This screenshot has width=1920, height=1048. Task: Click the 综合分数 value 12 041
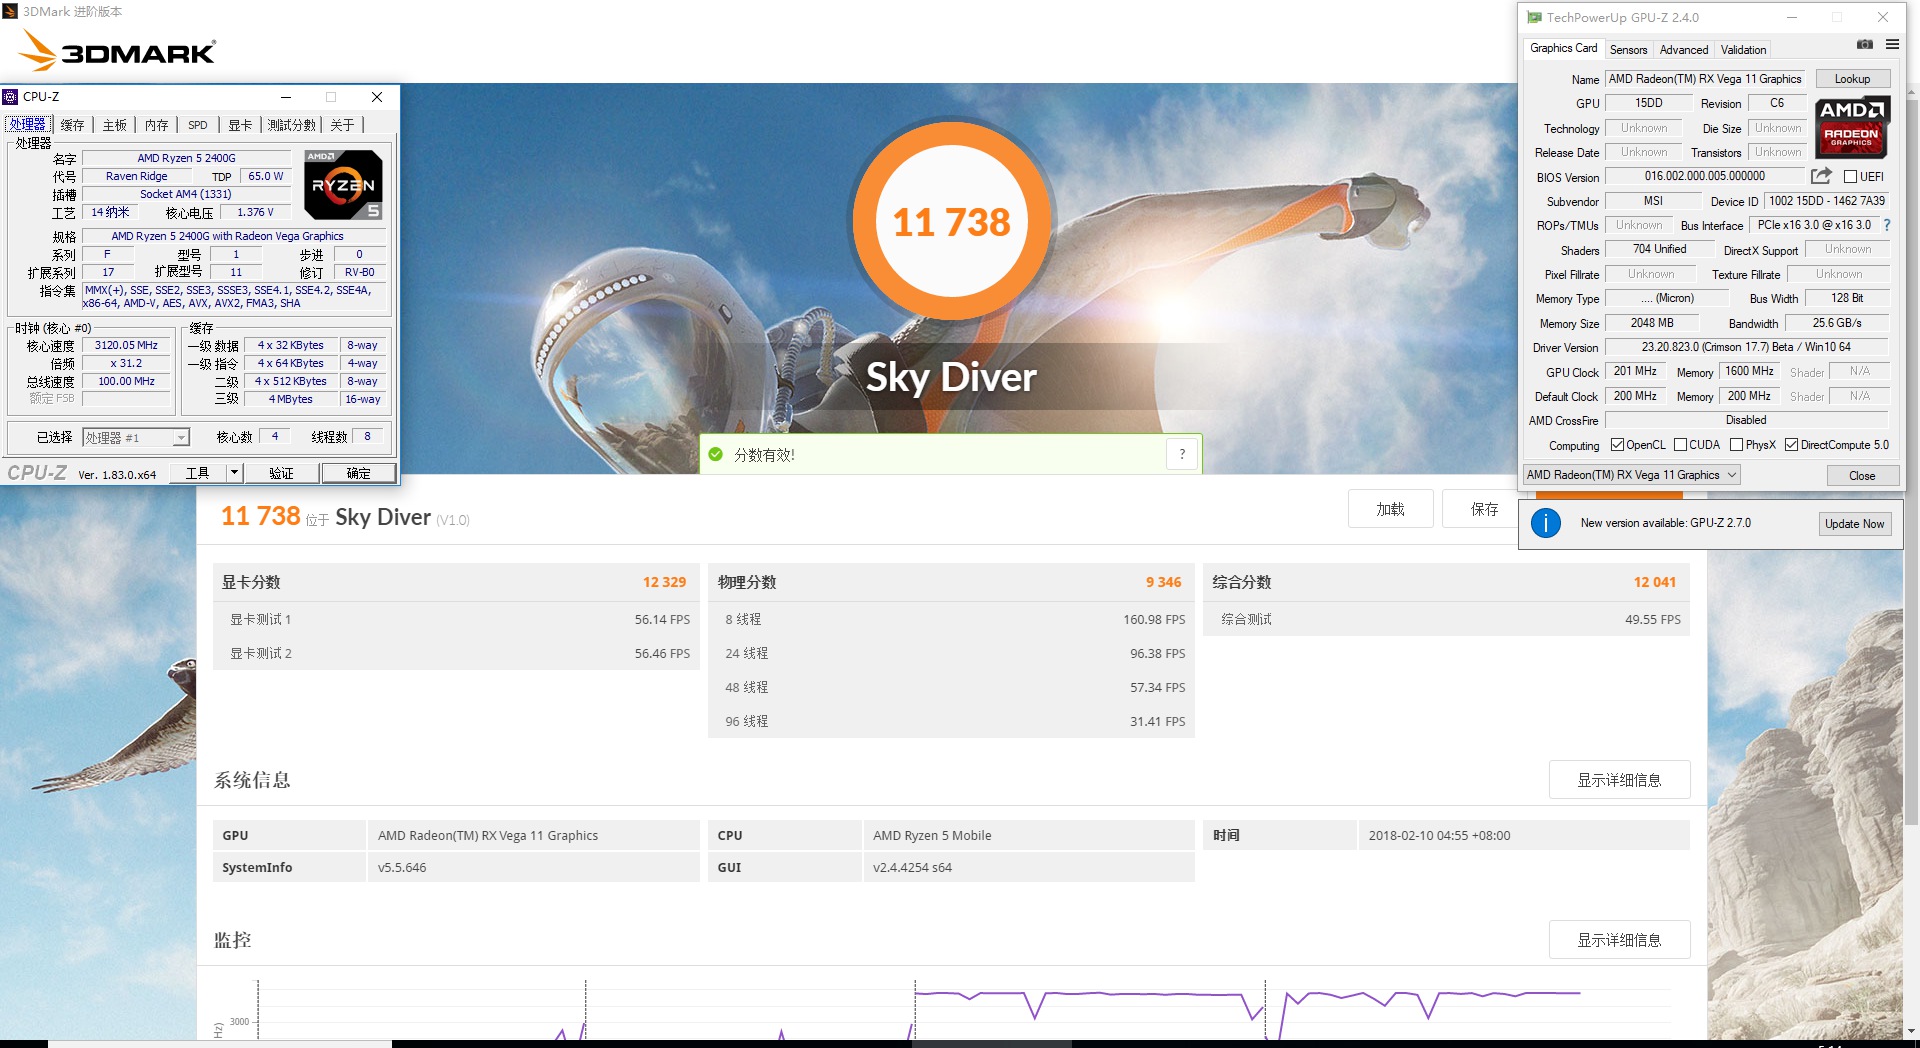click(x=1654, y=582)
